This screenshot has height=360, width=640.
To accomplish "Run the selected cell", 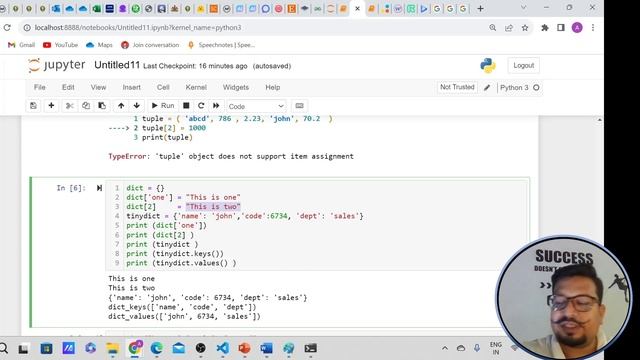I will (163, 106).
